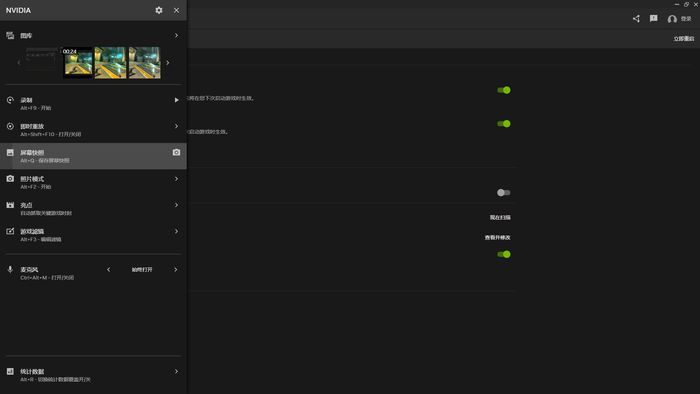Screen dimensions: 700x394
Task: Switch microphone mode with right arrow
Action: pos(175,270)
